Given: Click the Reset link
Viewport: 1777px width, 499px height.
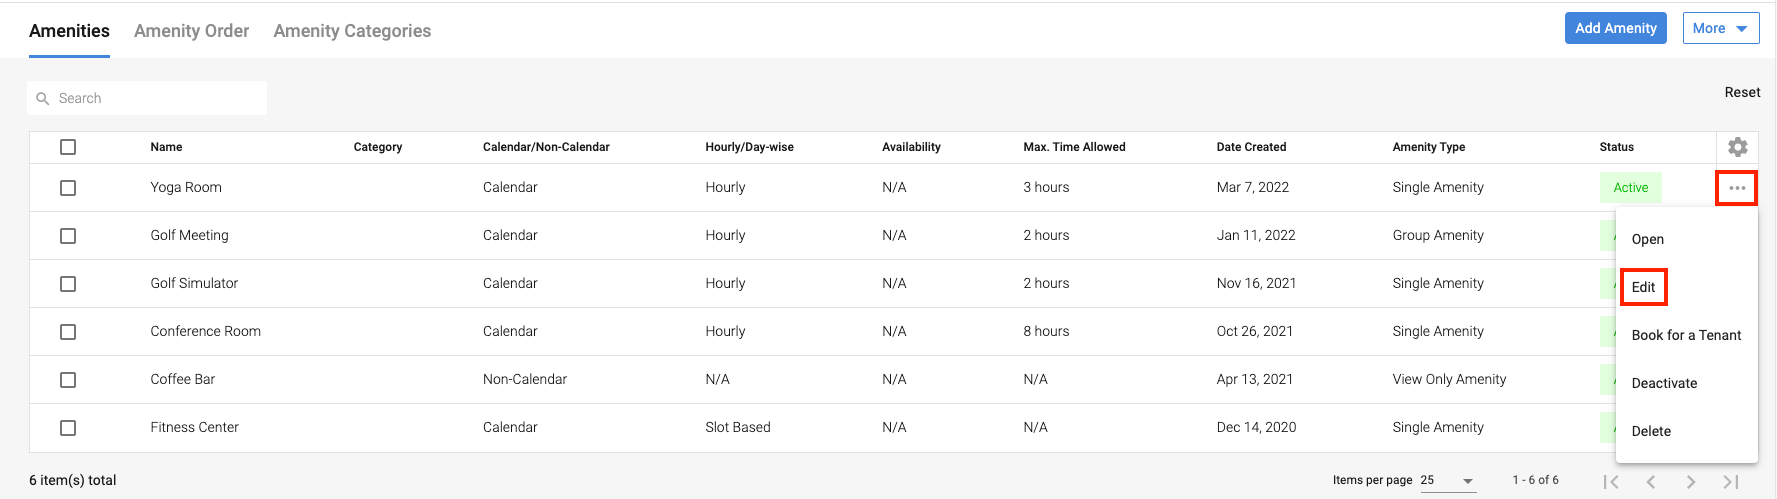Looking at the screenshot, I should coord(1742,92).
